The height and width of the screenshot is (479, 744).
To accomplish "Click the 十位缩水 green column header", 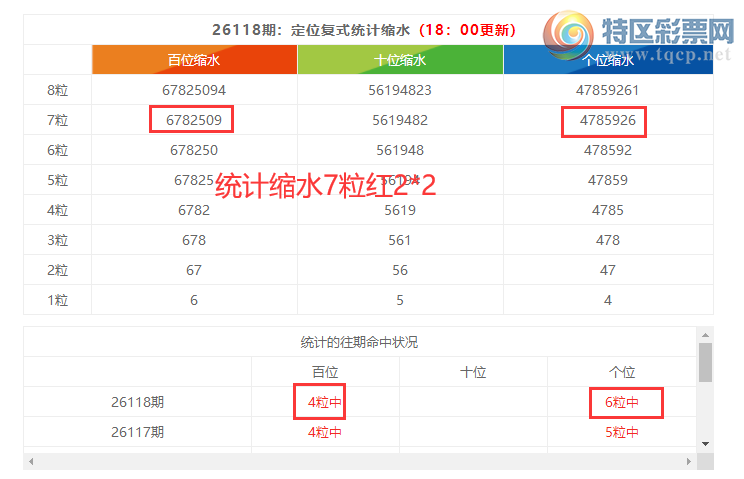I will (400, 60).
